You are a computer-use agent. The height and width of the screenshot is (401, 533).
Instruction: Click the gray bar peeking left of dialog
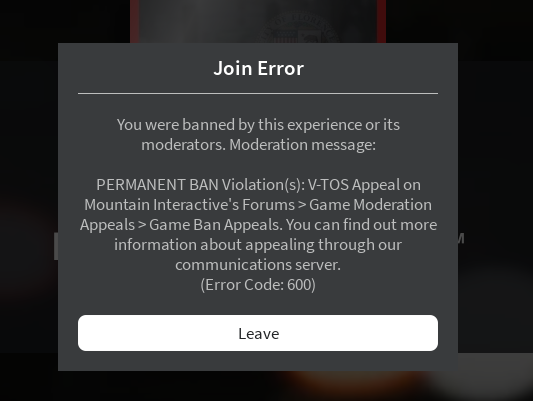click(56, 246)
